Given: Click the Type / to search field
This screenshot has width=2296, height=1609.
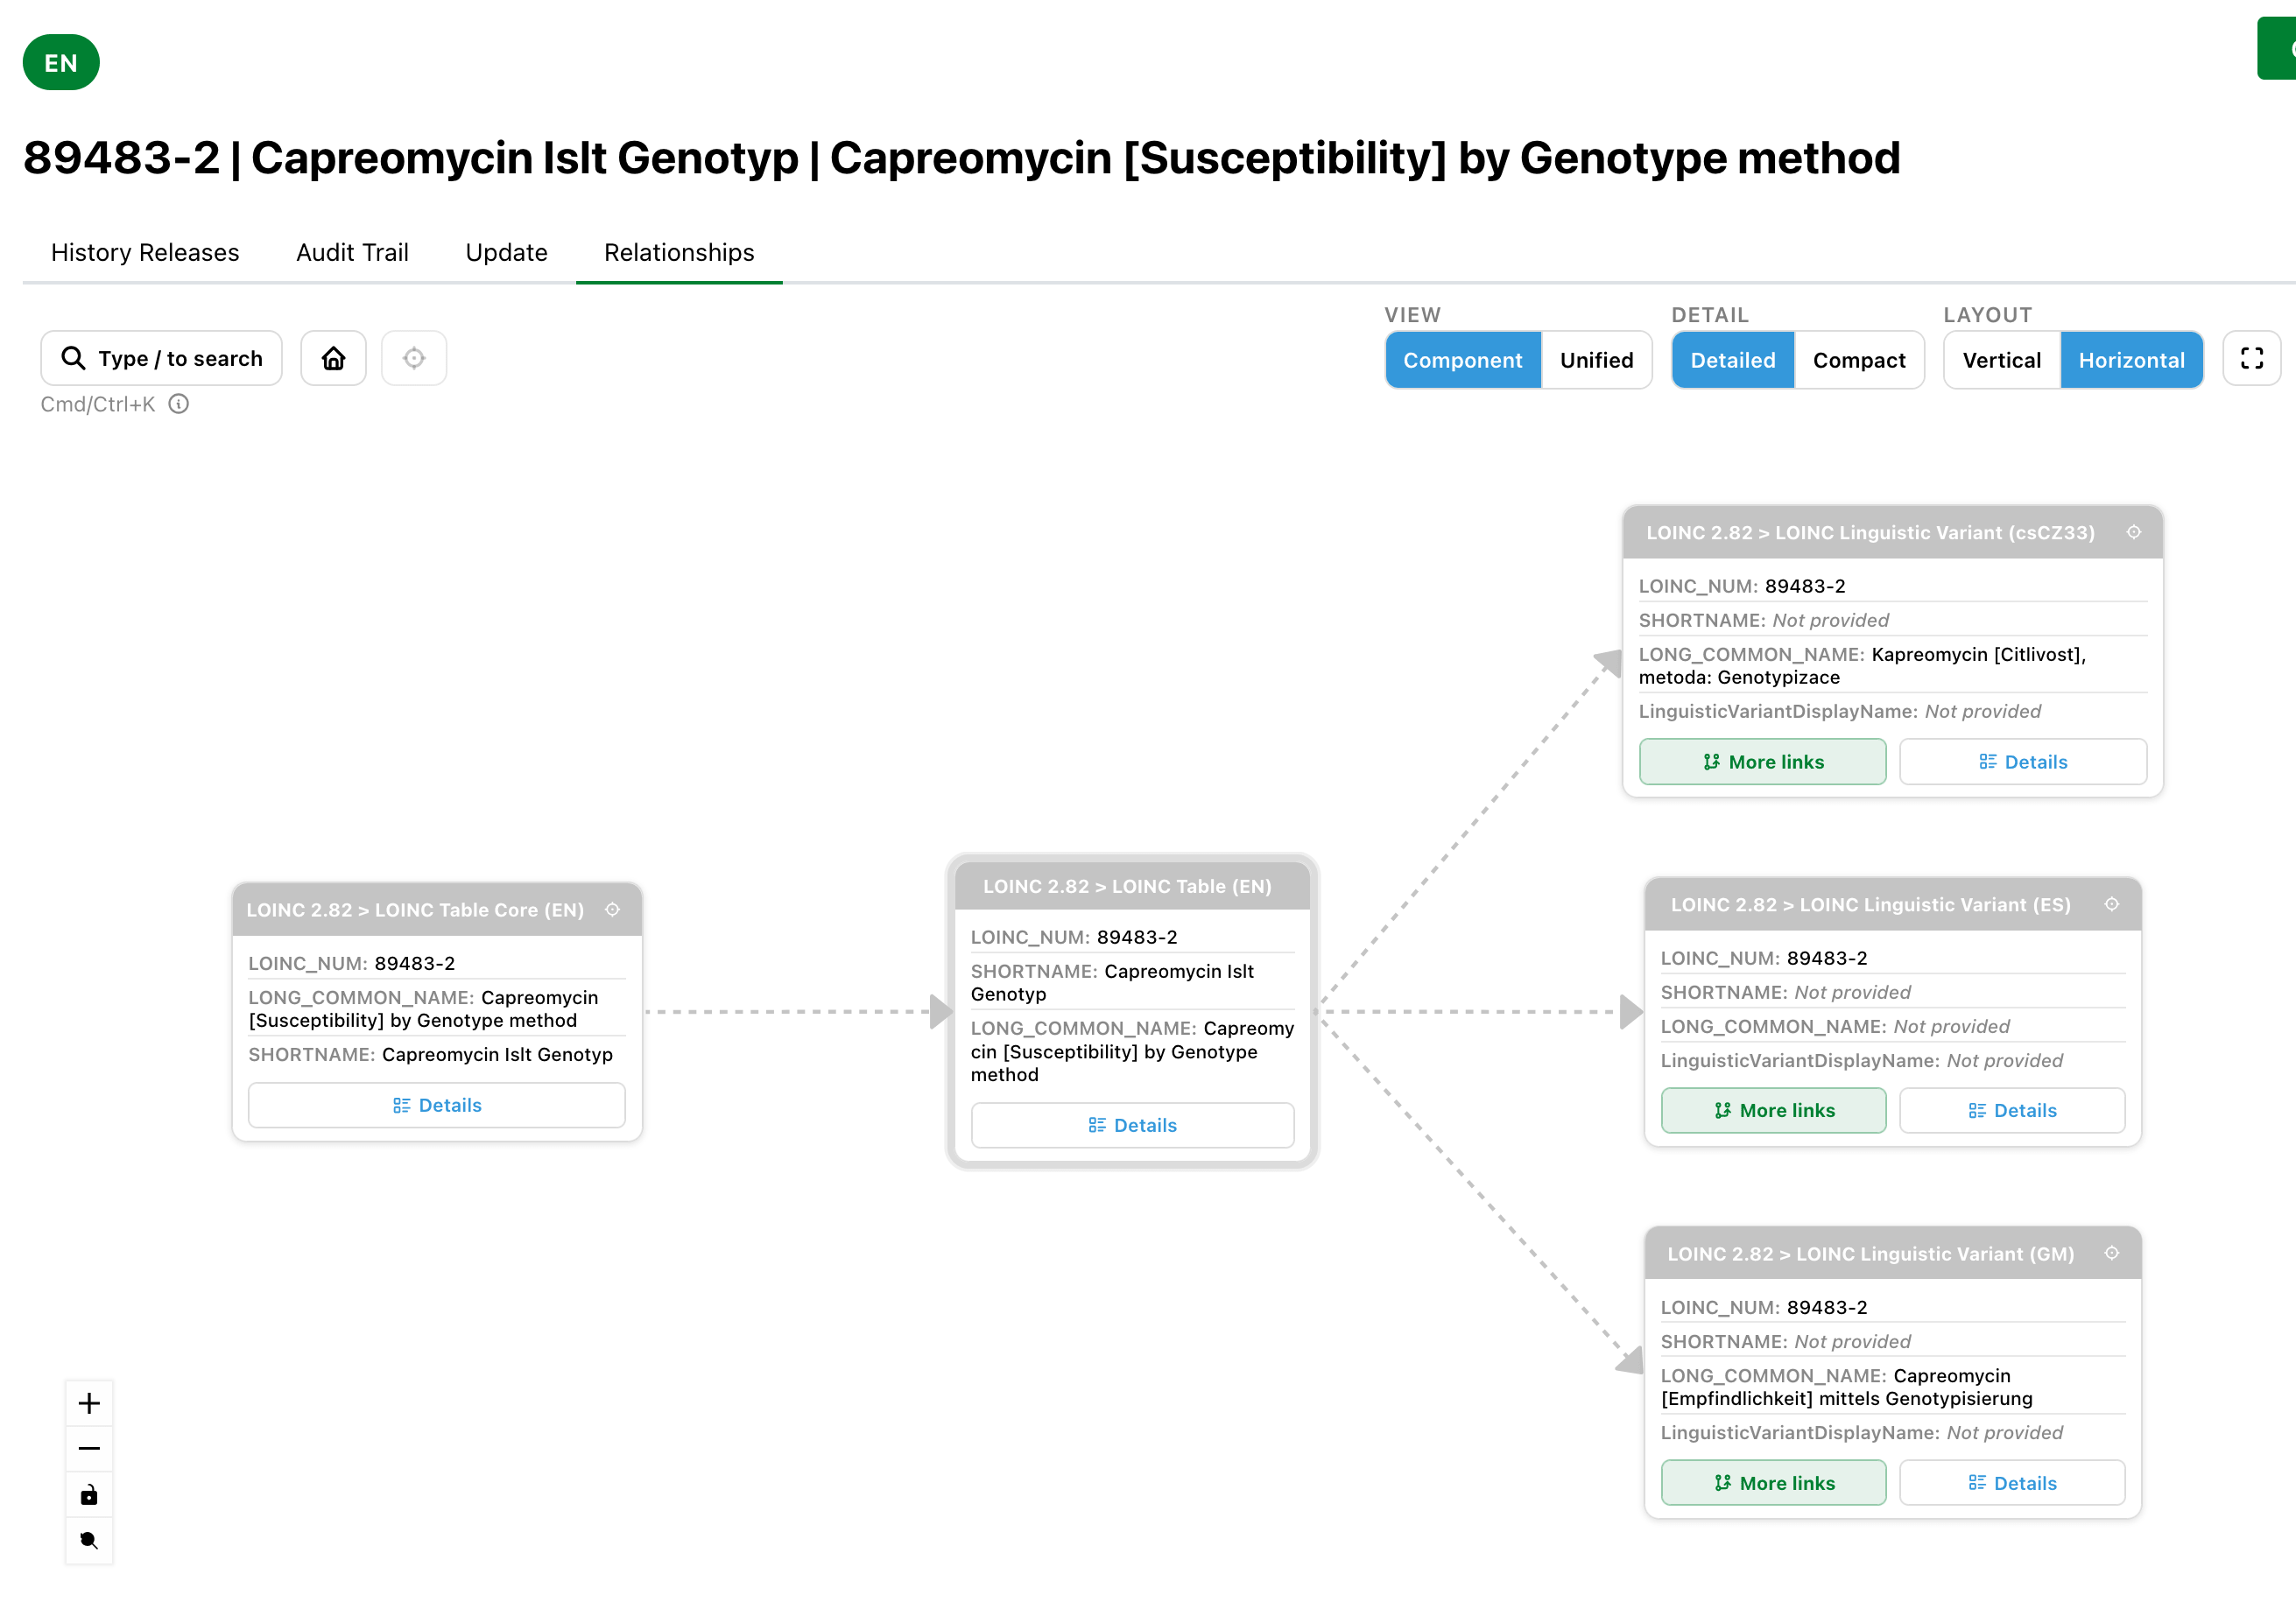Looking at the screenshot, I should (162, 358).
